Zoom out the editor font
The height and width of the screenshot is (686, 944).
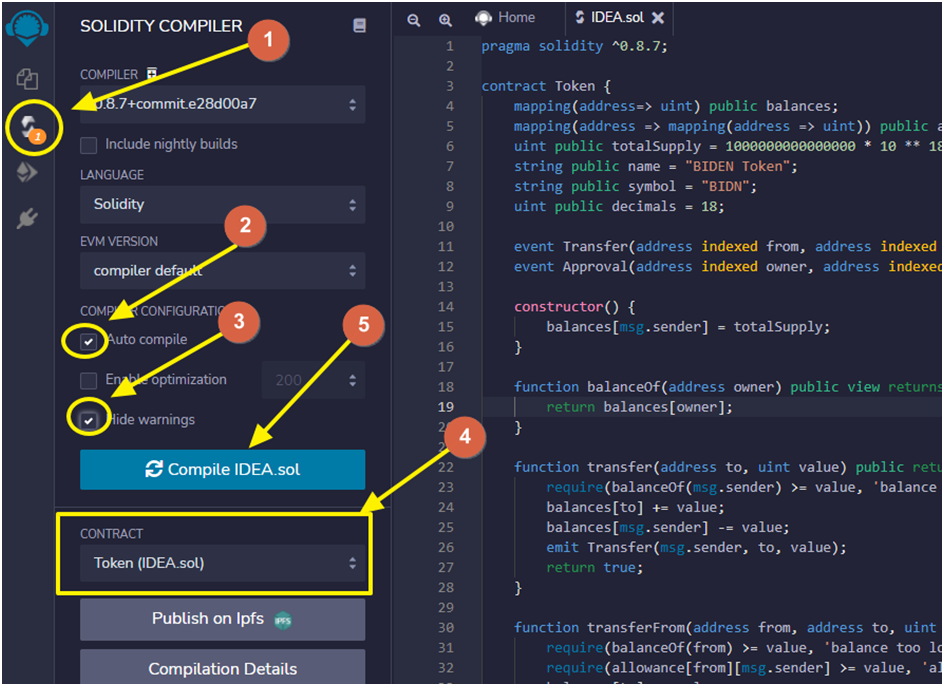(414, 20)
